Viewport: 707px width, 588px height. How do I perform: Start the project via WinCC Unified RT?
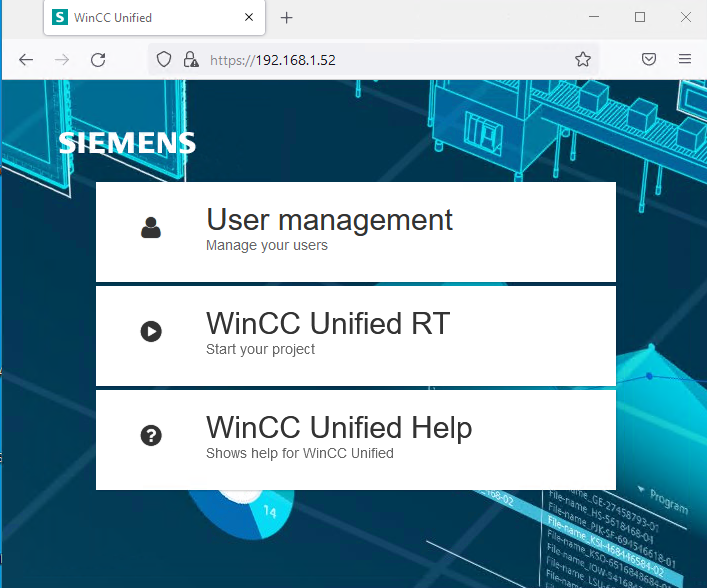point(328,323)
